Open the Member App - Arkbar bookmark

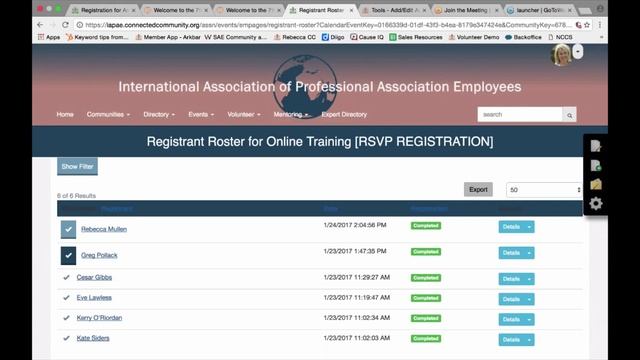point(168,37)
